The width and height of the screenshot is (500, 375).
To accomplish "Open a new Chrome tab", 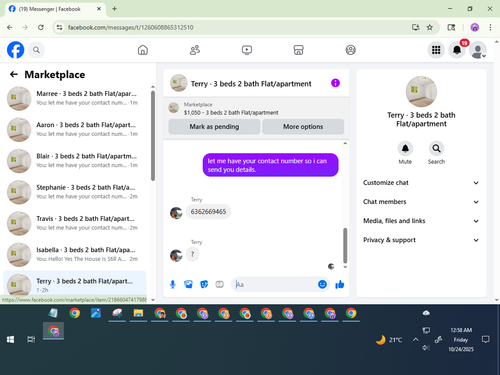I will [x=114, y=9].
